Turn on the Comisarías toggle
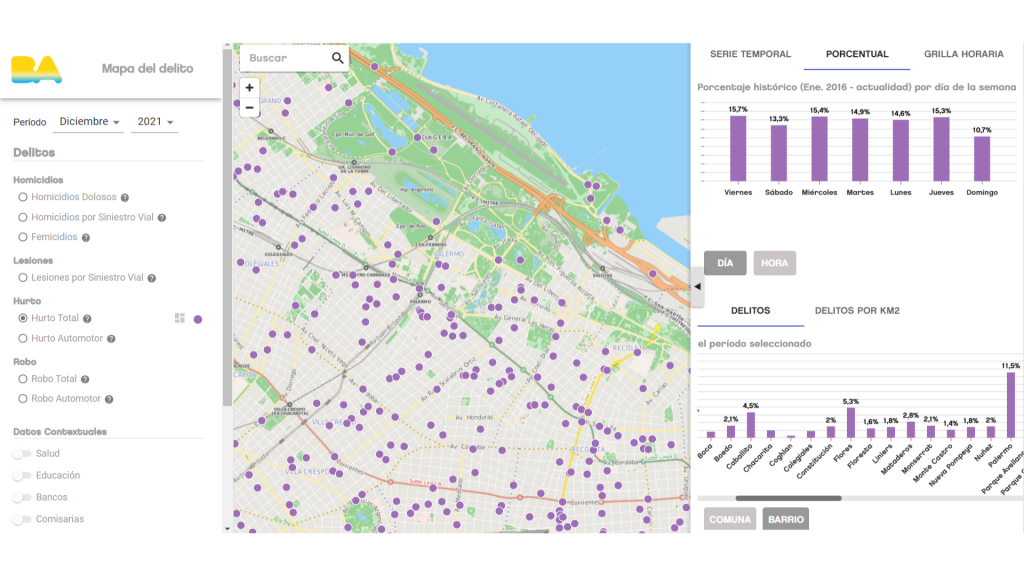 [x=22, y=520]
